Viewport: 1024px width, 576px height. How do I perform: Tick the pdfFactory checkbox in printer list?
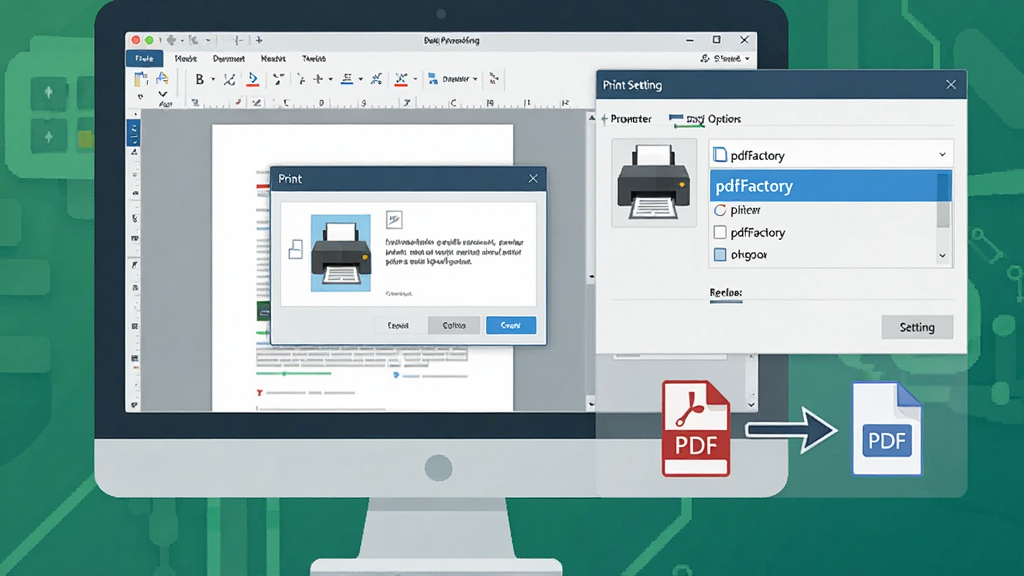click(720, 232)
